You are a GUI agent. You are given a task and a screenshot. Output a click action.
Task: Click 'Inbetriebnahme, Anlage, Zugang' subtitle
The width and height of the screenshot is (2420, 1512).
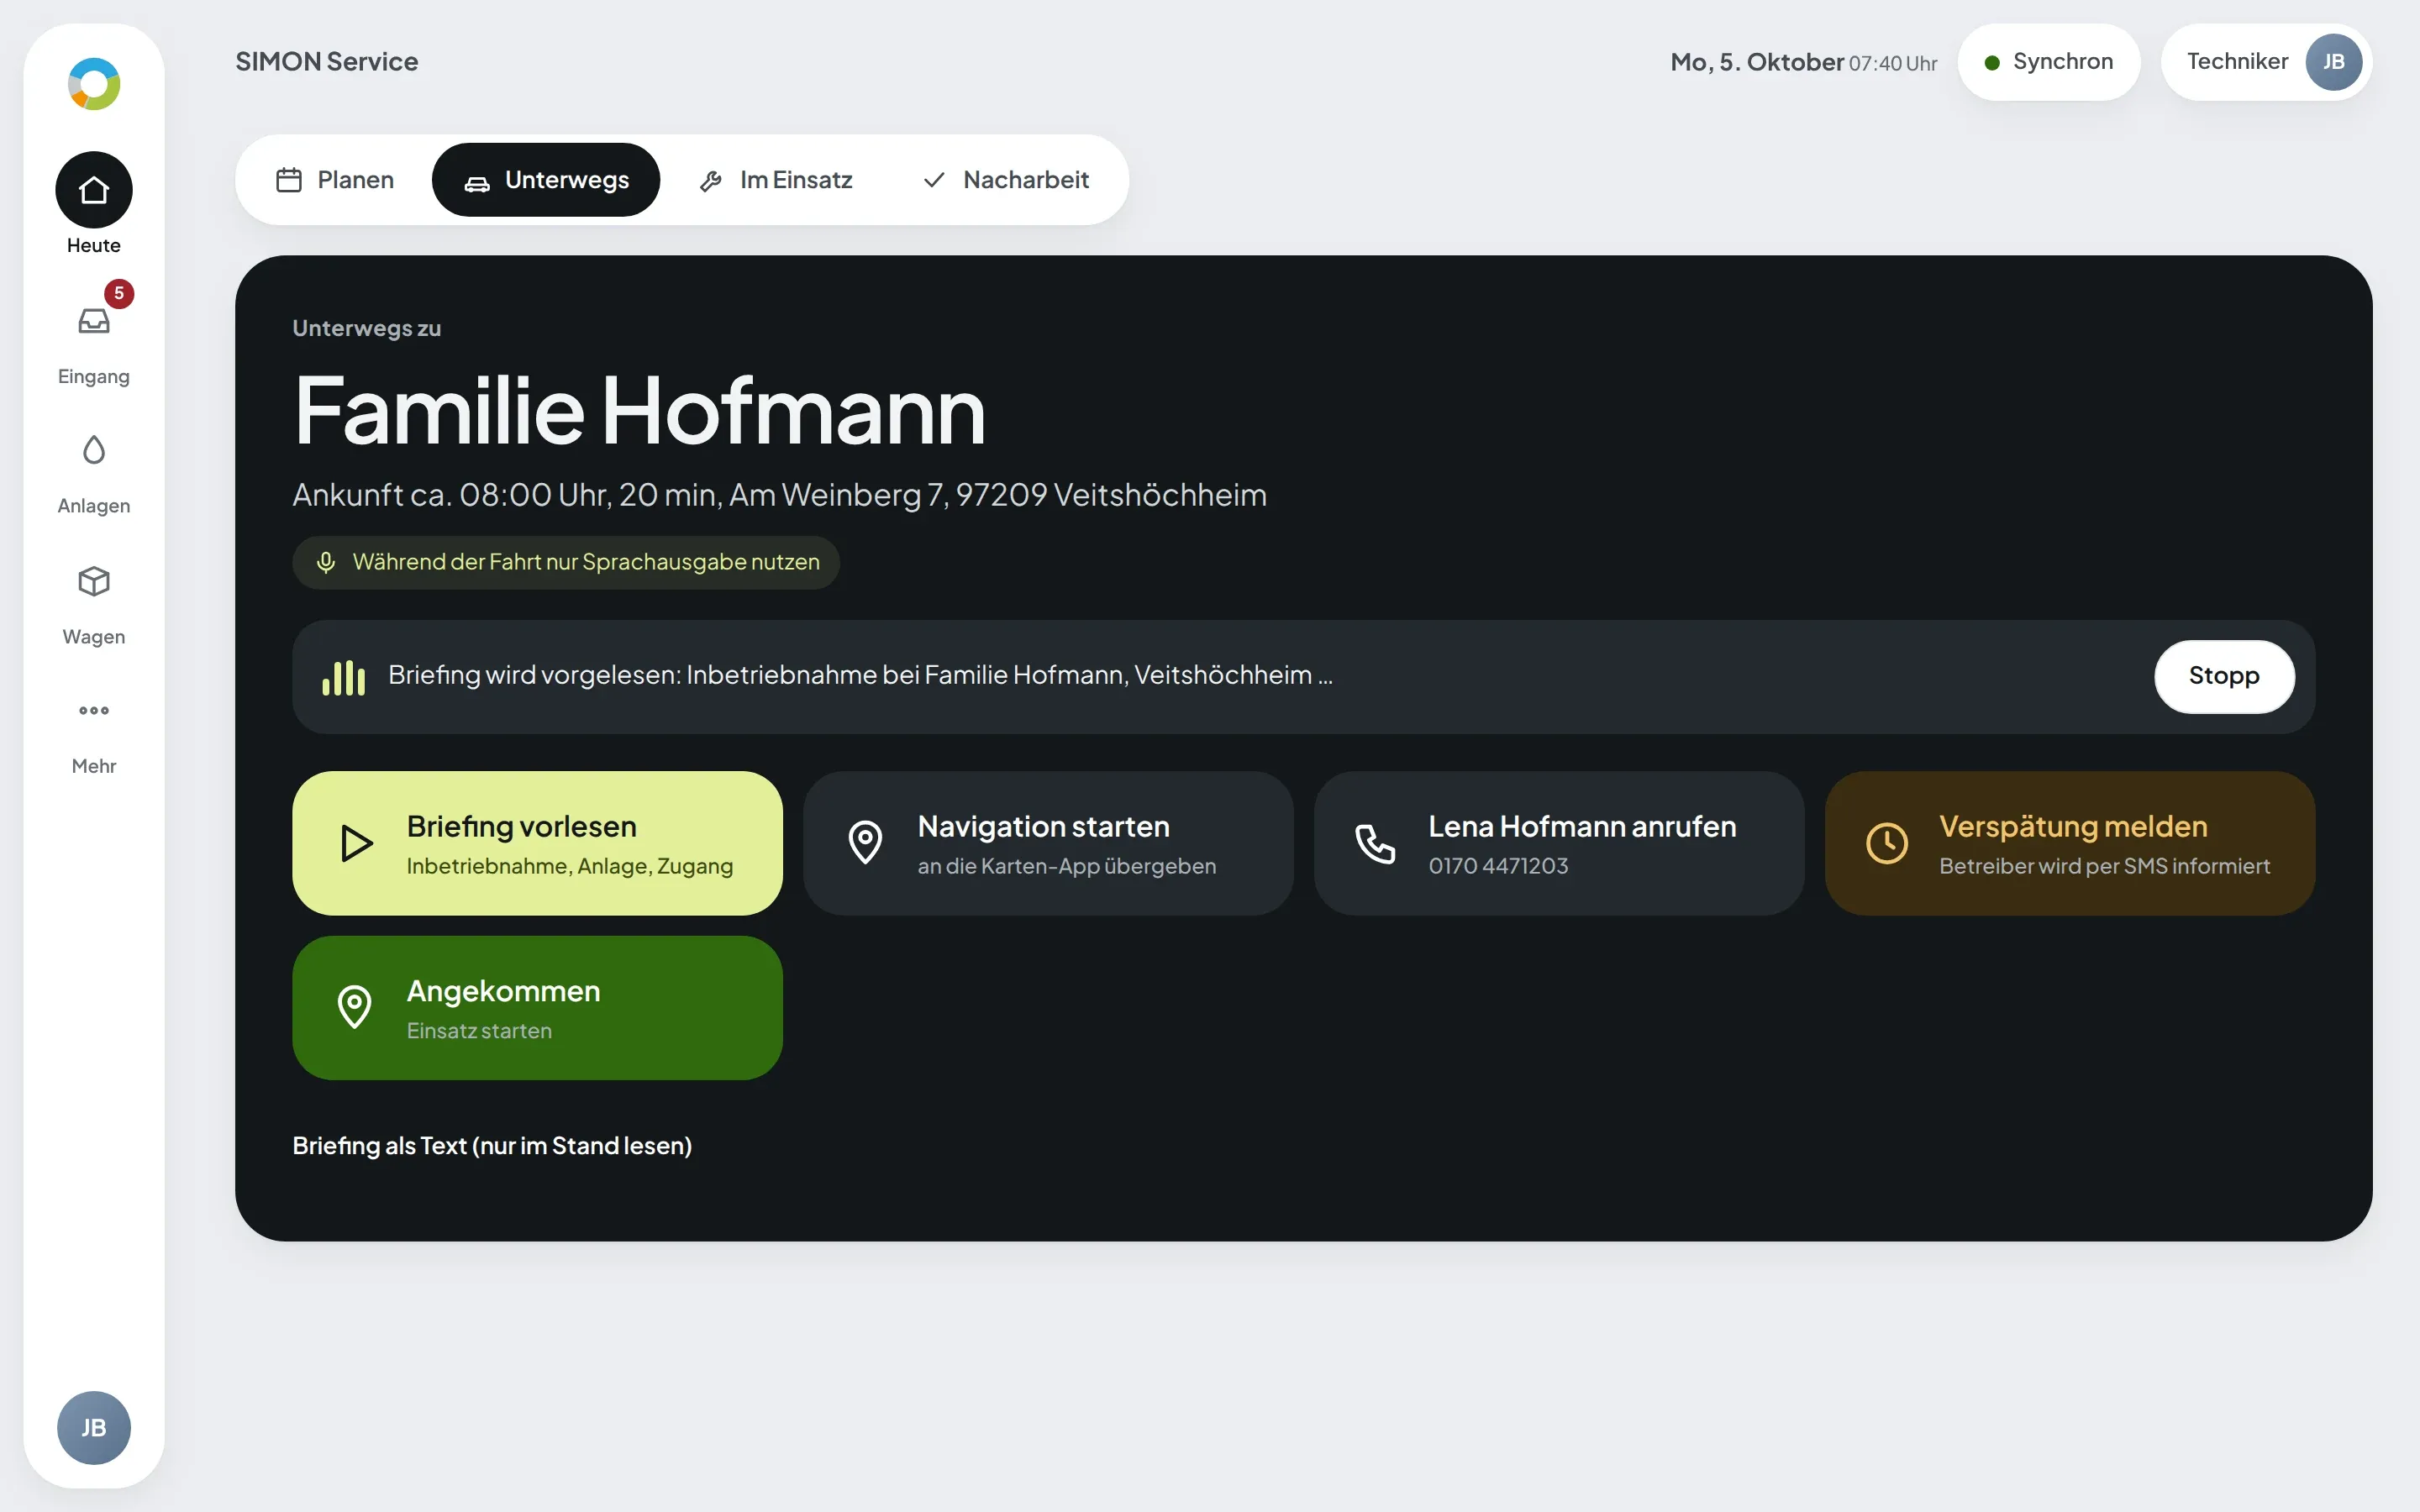(x=570, y=866)
